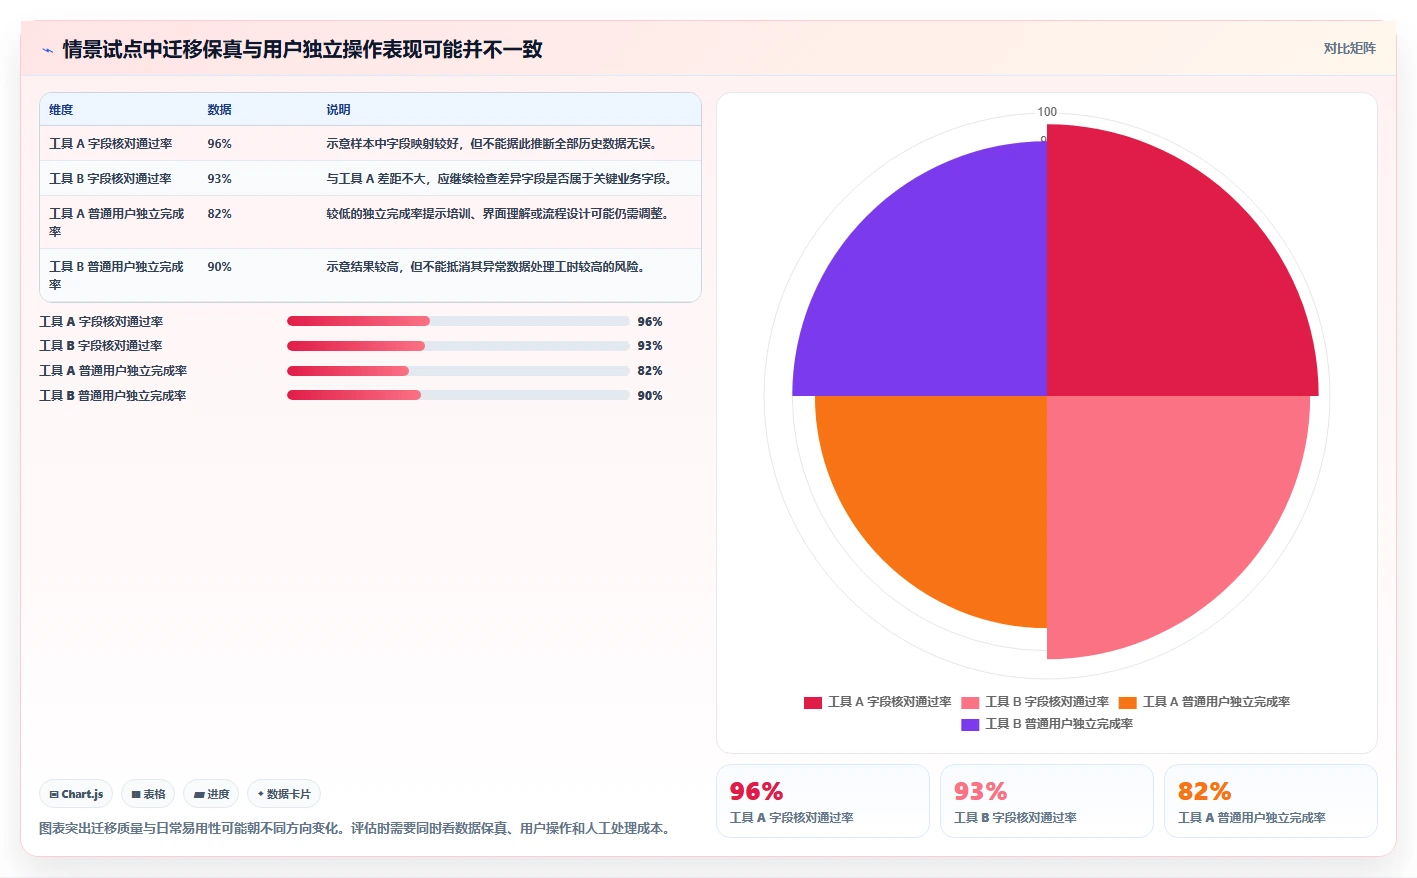The width and height of the screenshot is (1417, 878).
Task: Click description starting 示意结果较高
Action: [488, 267]
